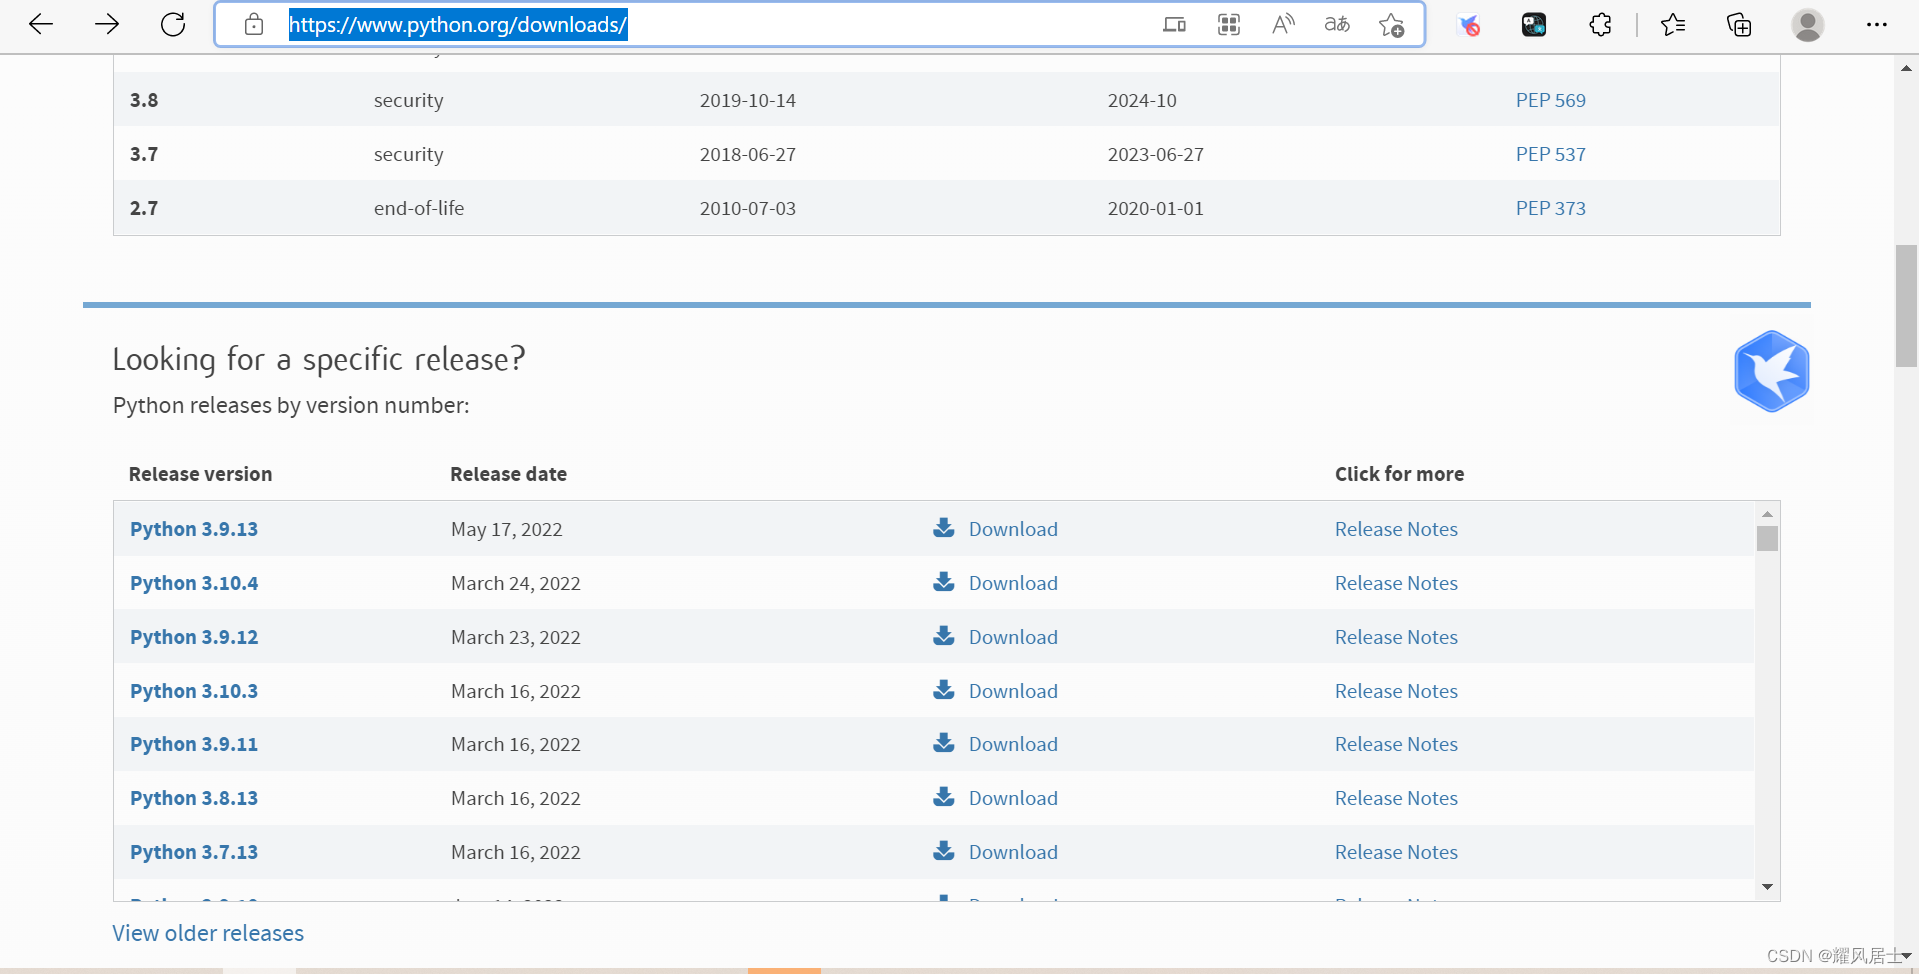Open the QR code grid icon
This screenshot has width=1919, height=974.
[x=1229, y=25]
